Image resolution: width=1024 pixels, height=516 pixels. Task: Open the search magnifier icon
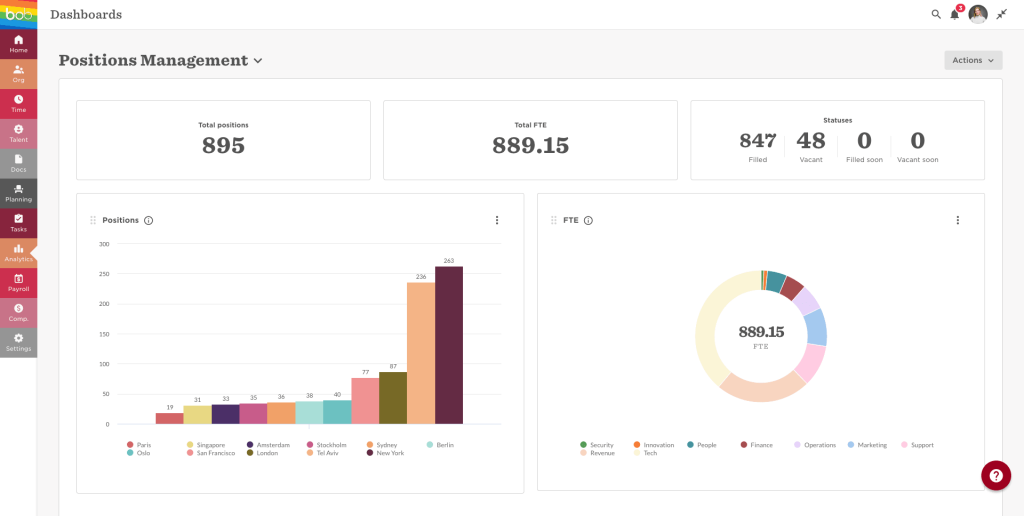coord(936,14)
